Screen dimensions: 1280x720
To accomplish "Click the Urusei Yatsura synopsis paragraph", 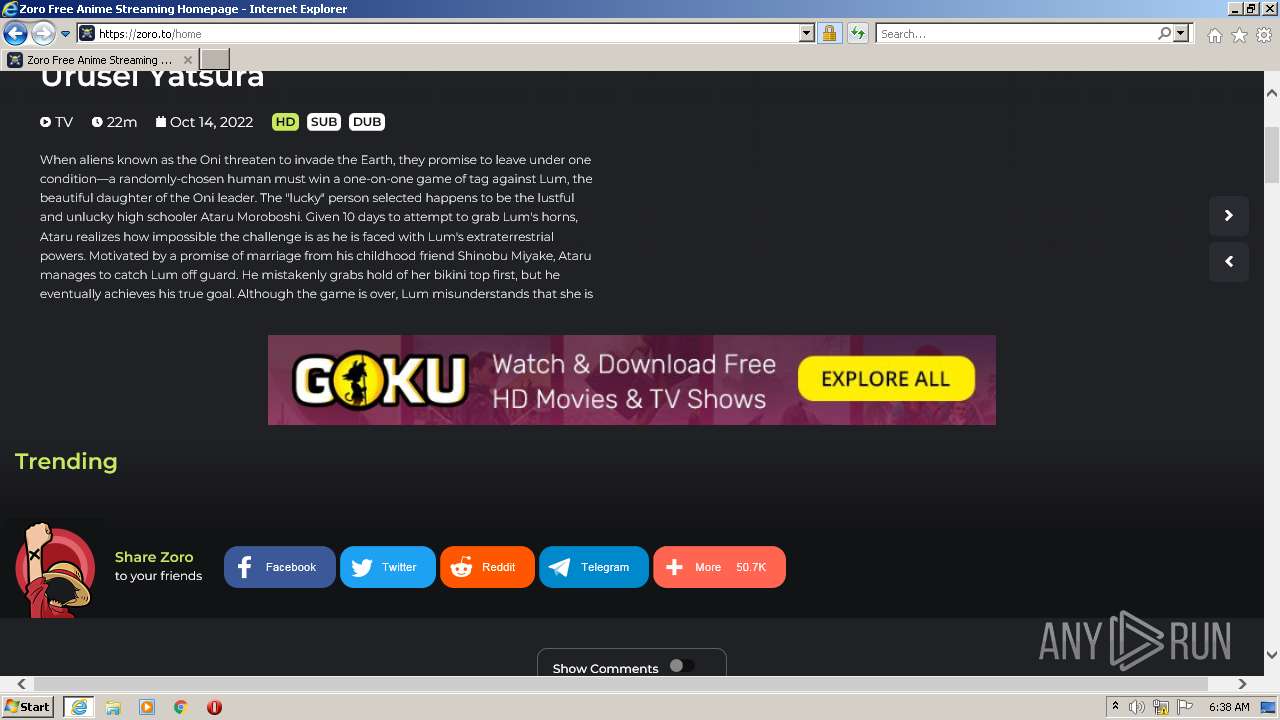I will pos(317,227).
